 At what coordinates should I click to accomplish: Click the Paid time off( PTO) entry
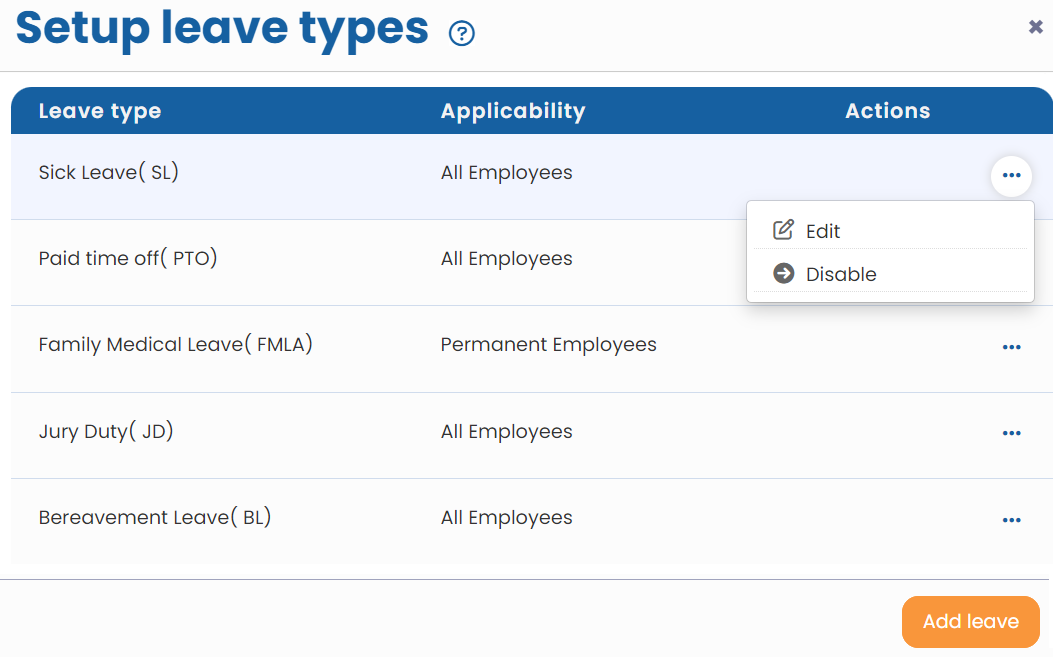coord(128,258)
